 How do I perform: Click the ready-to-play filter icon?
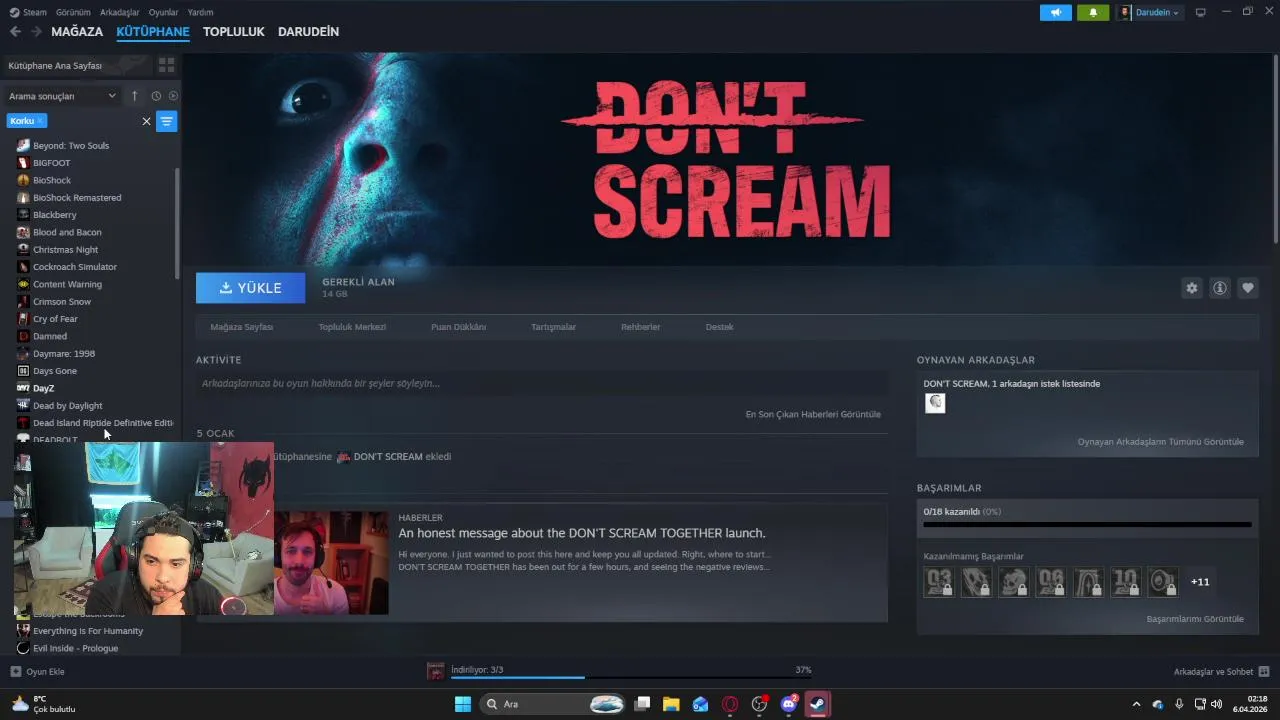[x=173, y=96]
